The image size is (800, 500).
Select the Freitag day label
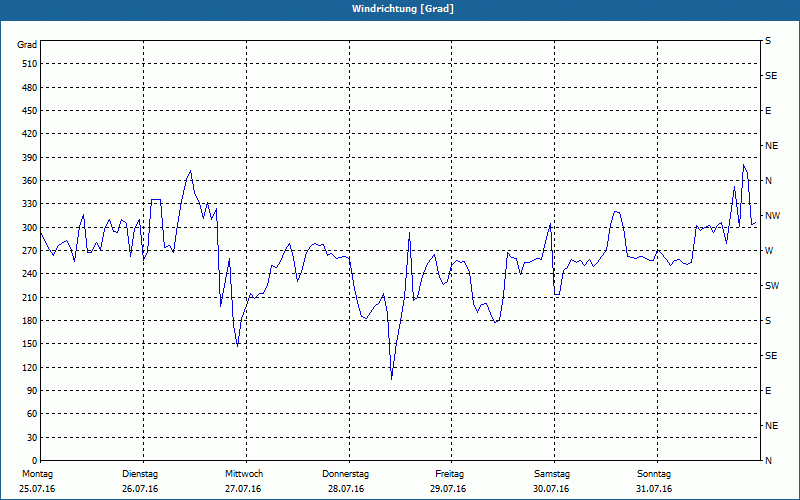click(x=449, y=474)
